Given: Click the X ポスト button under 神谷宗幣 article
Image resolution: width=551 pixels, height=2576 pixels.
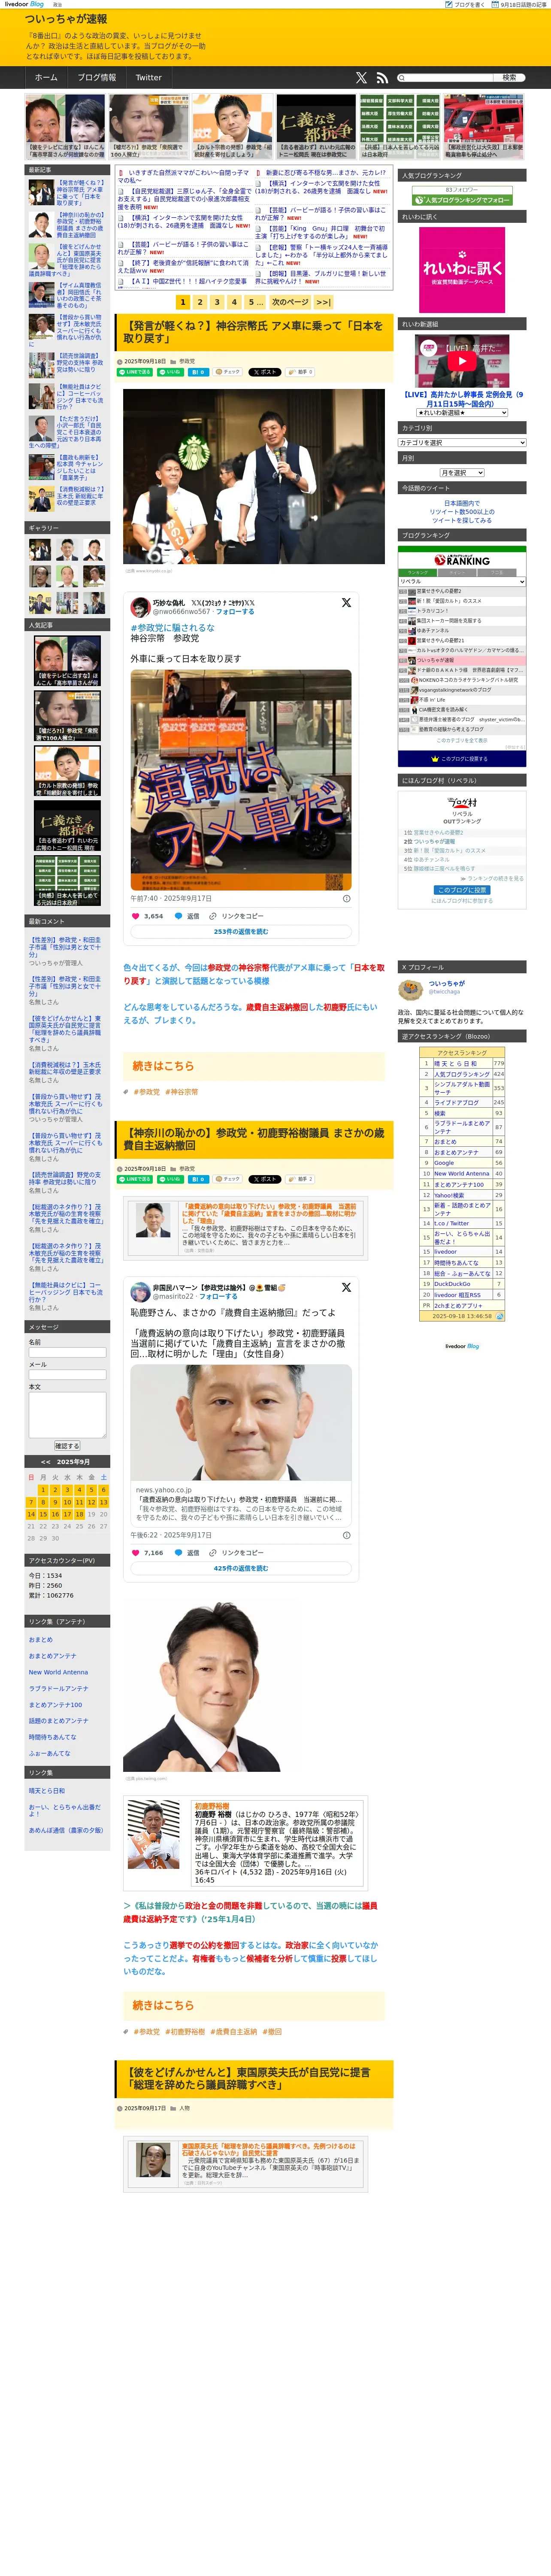Looking at the screenshot, I should coord(265,372).
